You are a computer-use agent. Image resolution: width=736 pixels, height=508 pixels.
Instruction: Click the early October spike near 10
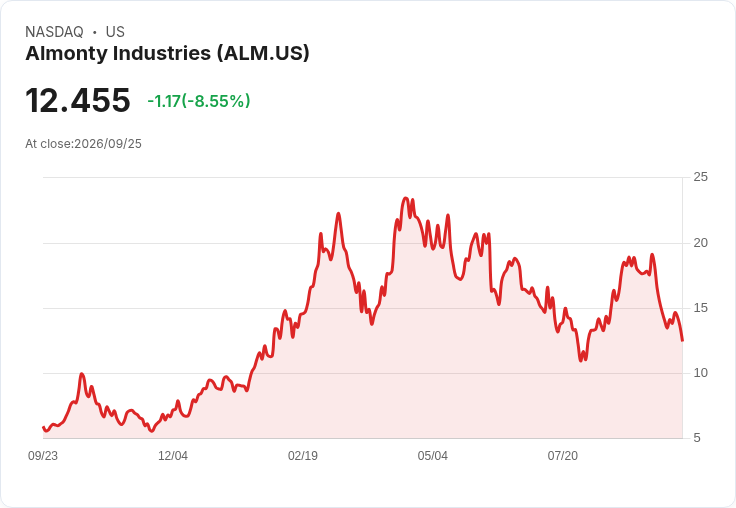tap(82, 374)
